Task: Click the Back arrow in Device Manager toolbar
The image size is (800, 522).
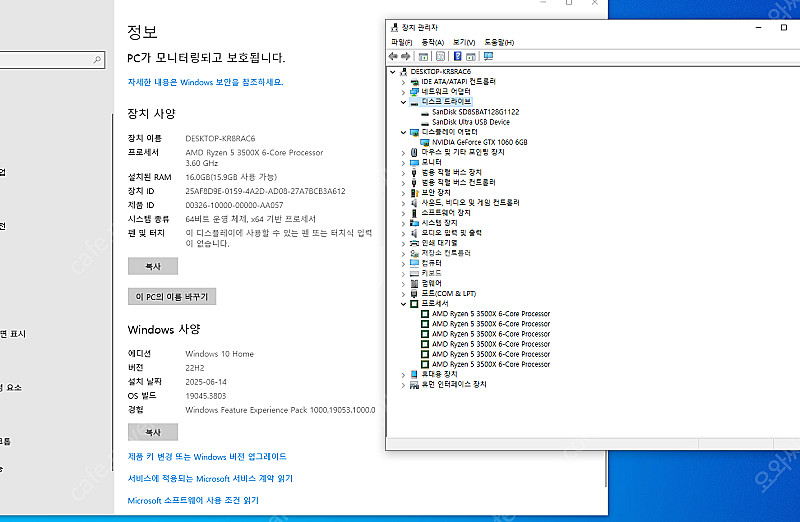Action: pyautogui.click(x=393, y=56)
